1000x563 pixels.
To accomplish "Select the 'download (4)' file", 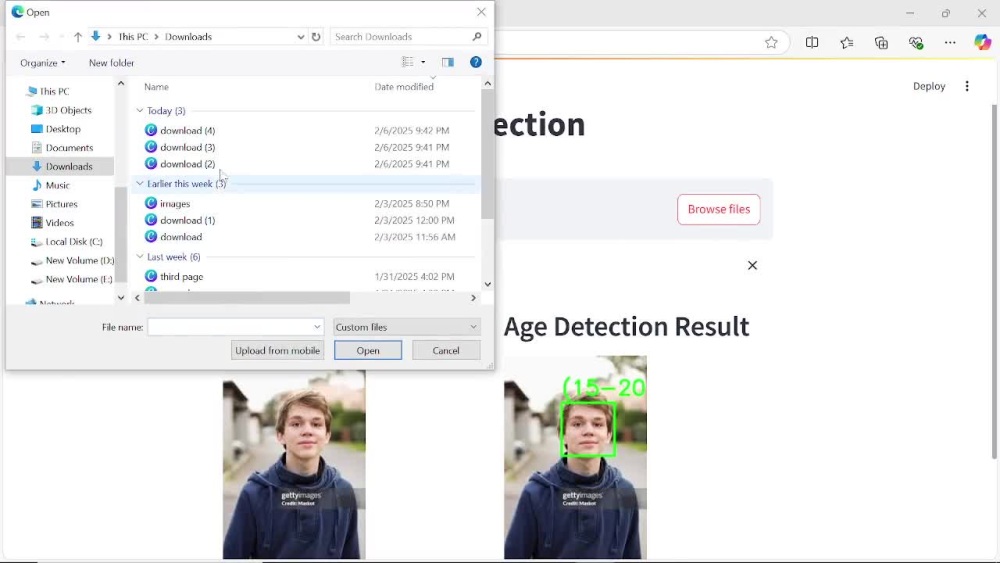I will tap(188, 130).
